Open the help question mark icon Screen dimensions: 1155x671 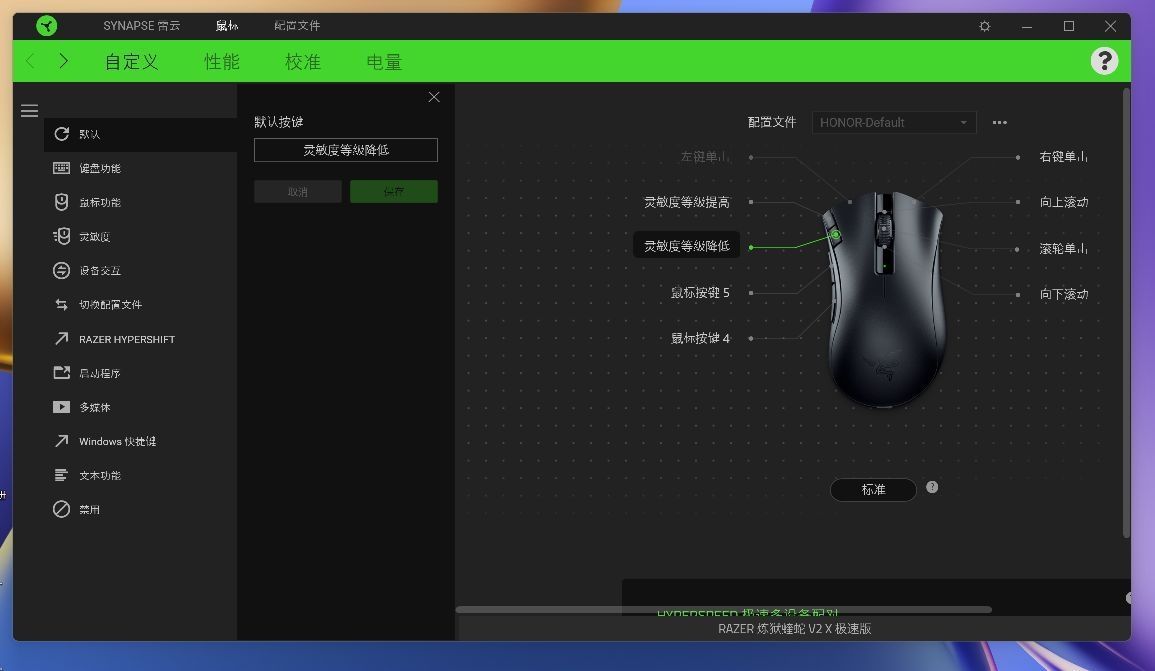1104,61
